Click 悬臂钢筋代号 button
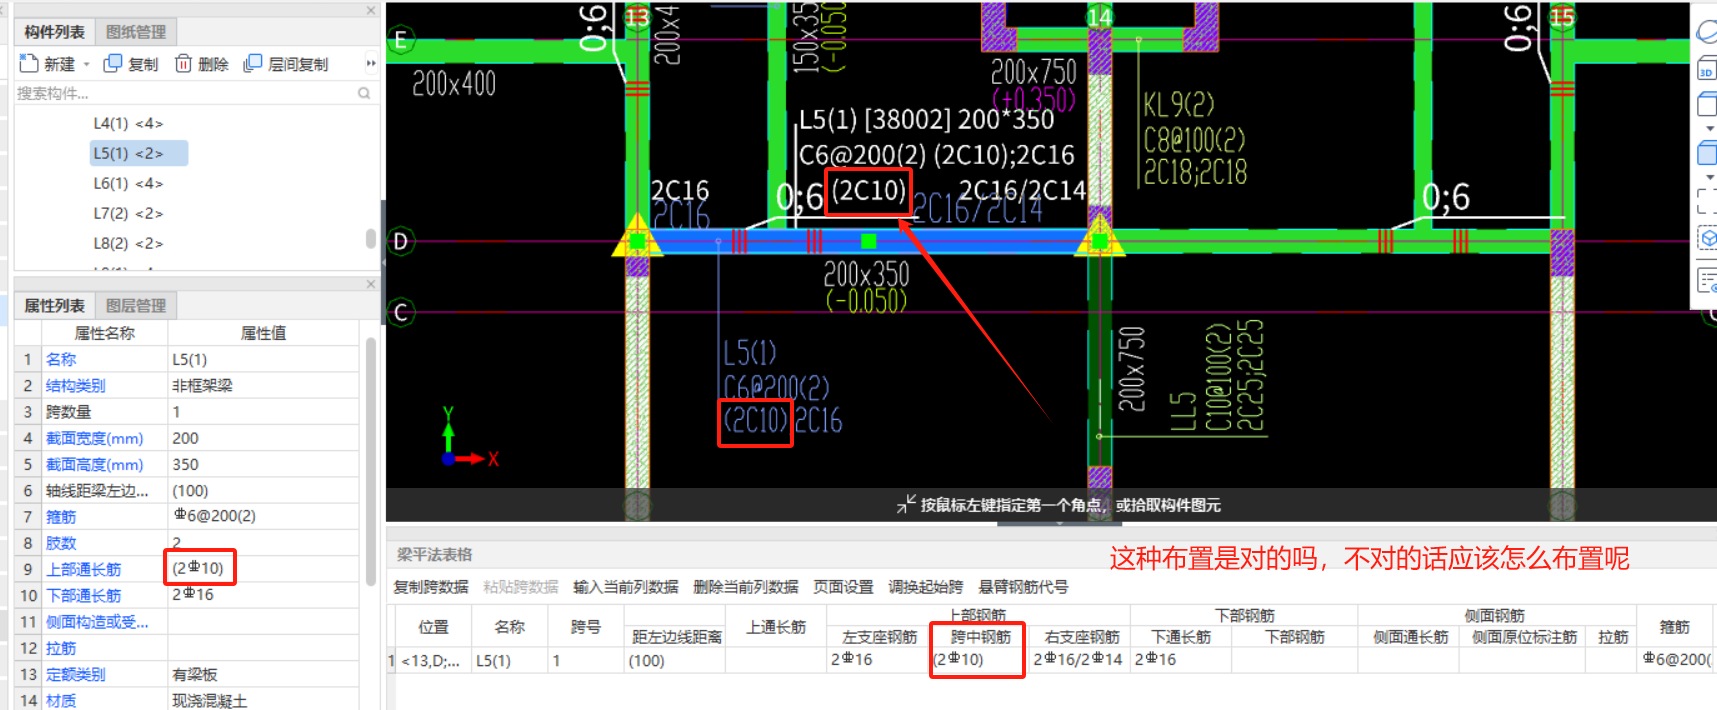Viewport: 1717px width, 710px height. pyautogui.click(x=1023, y=587)
